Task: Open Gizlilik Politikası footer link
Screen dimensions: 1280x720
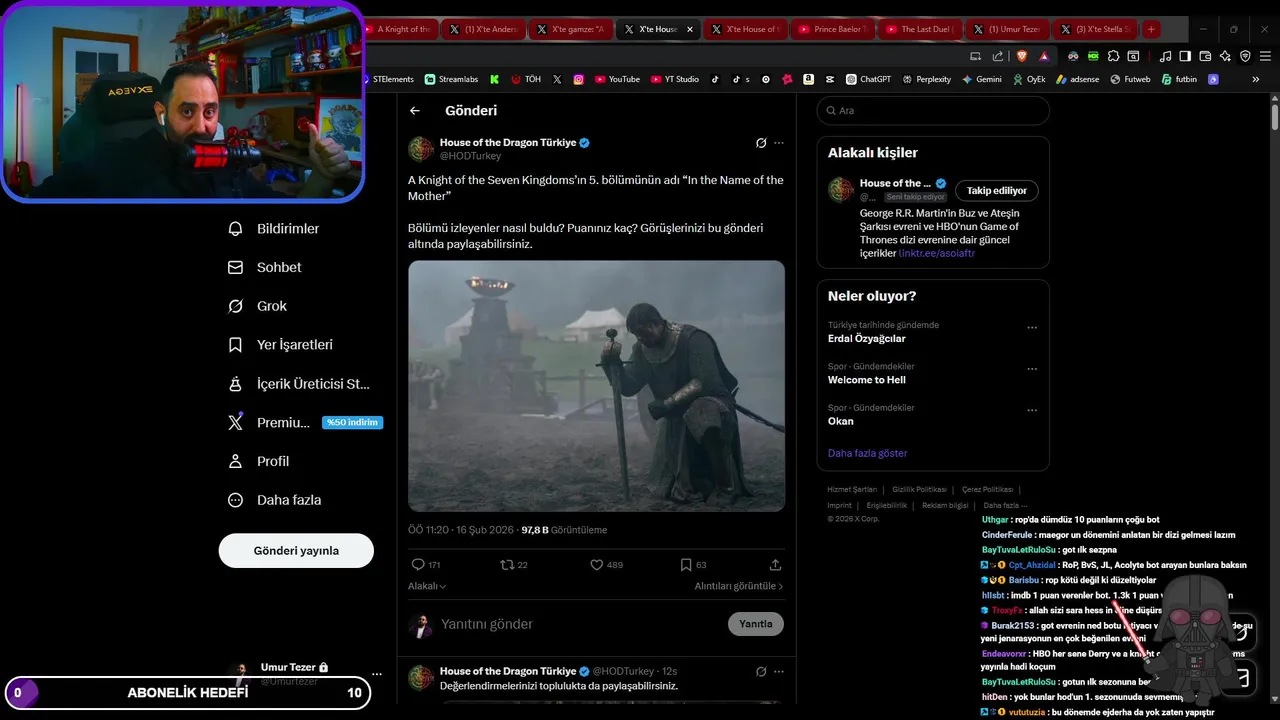Action: (x=919, y=489)
